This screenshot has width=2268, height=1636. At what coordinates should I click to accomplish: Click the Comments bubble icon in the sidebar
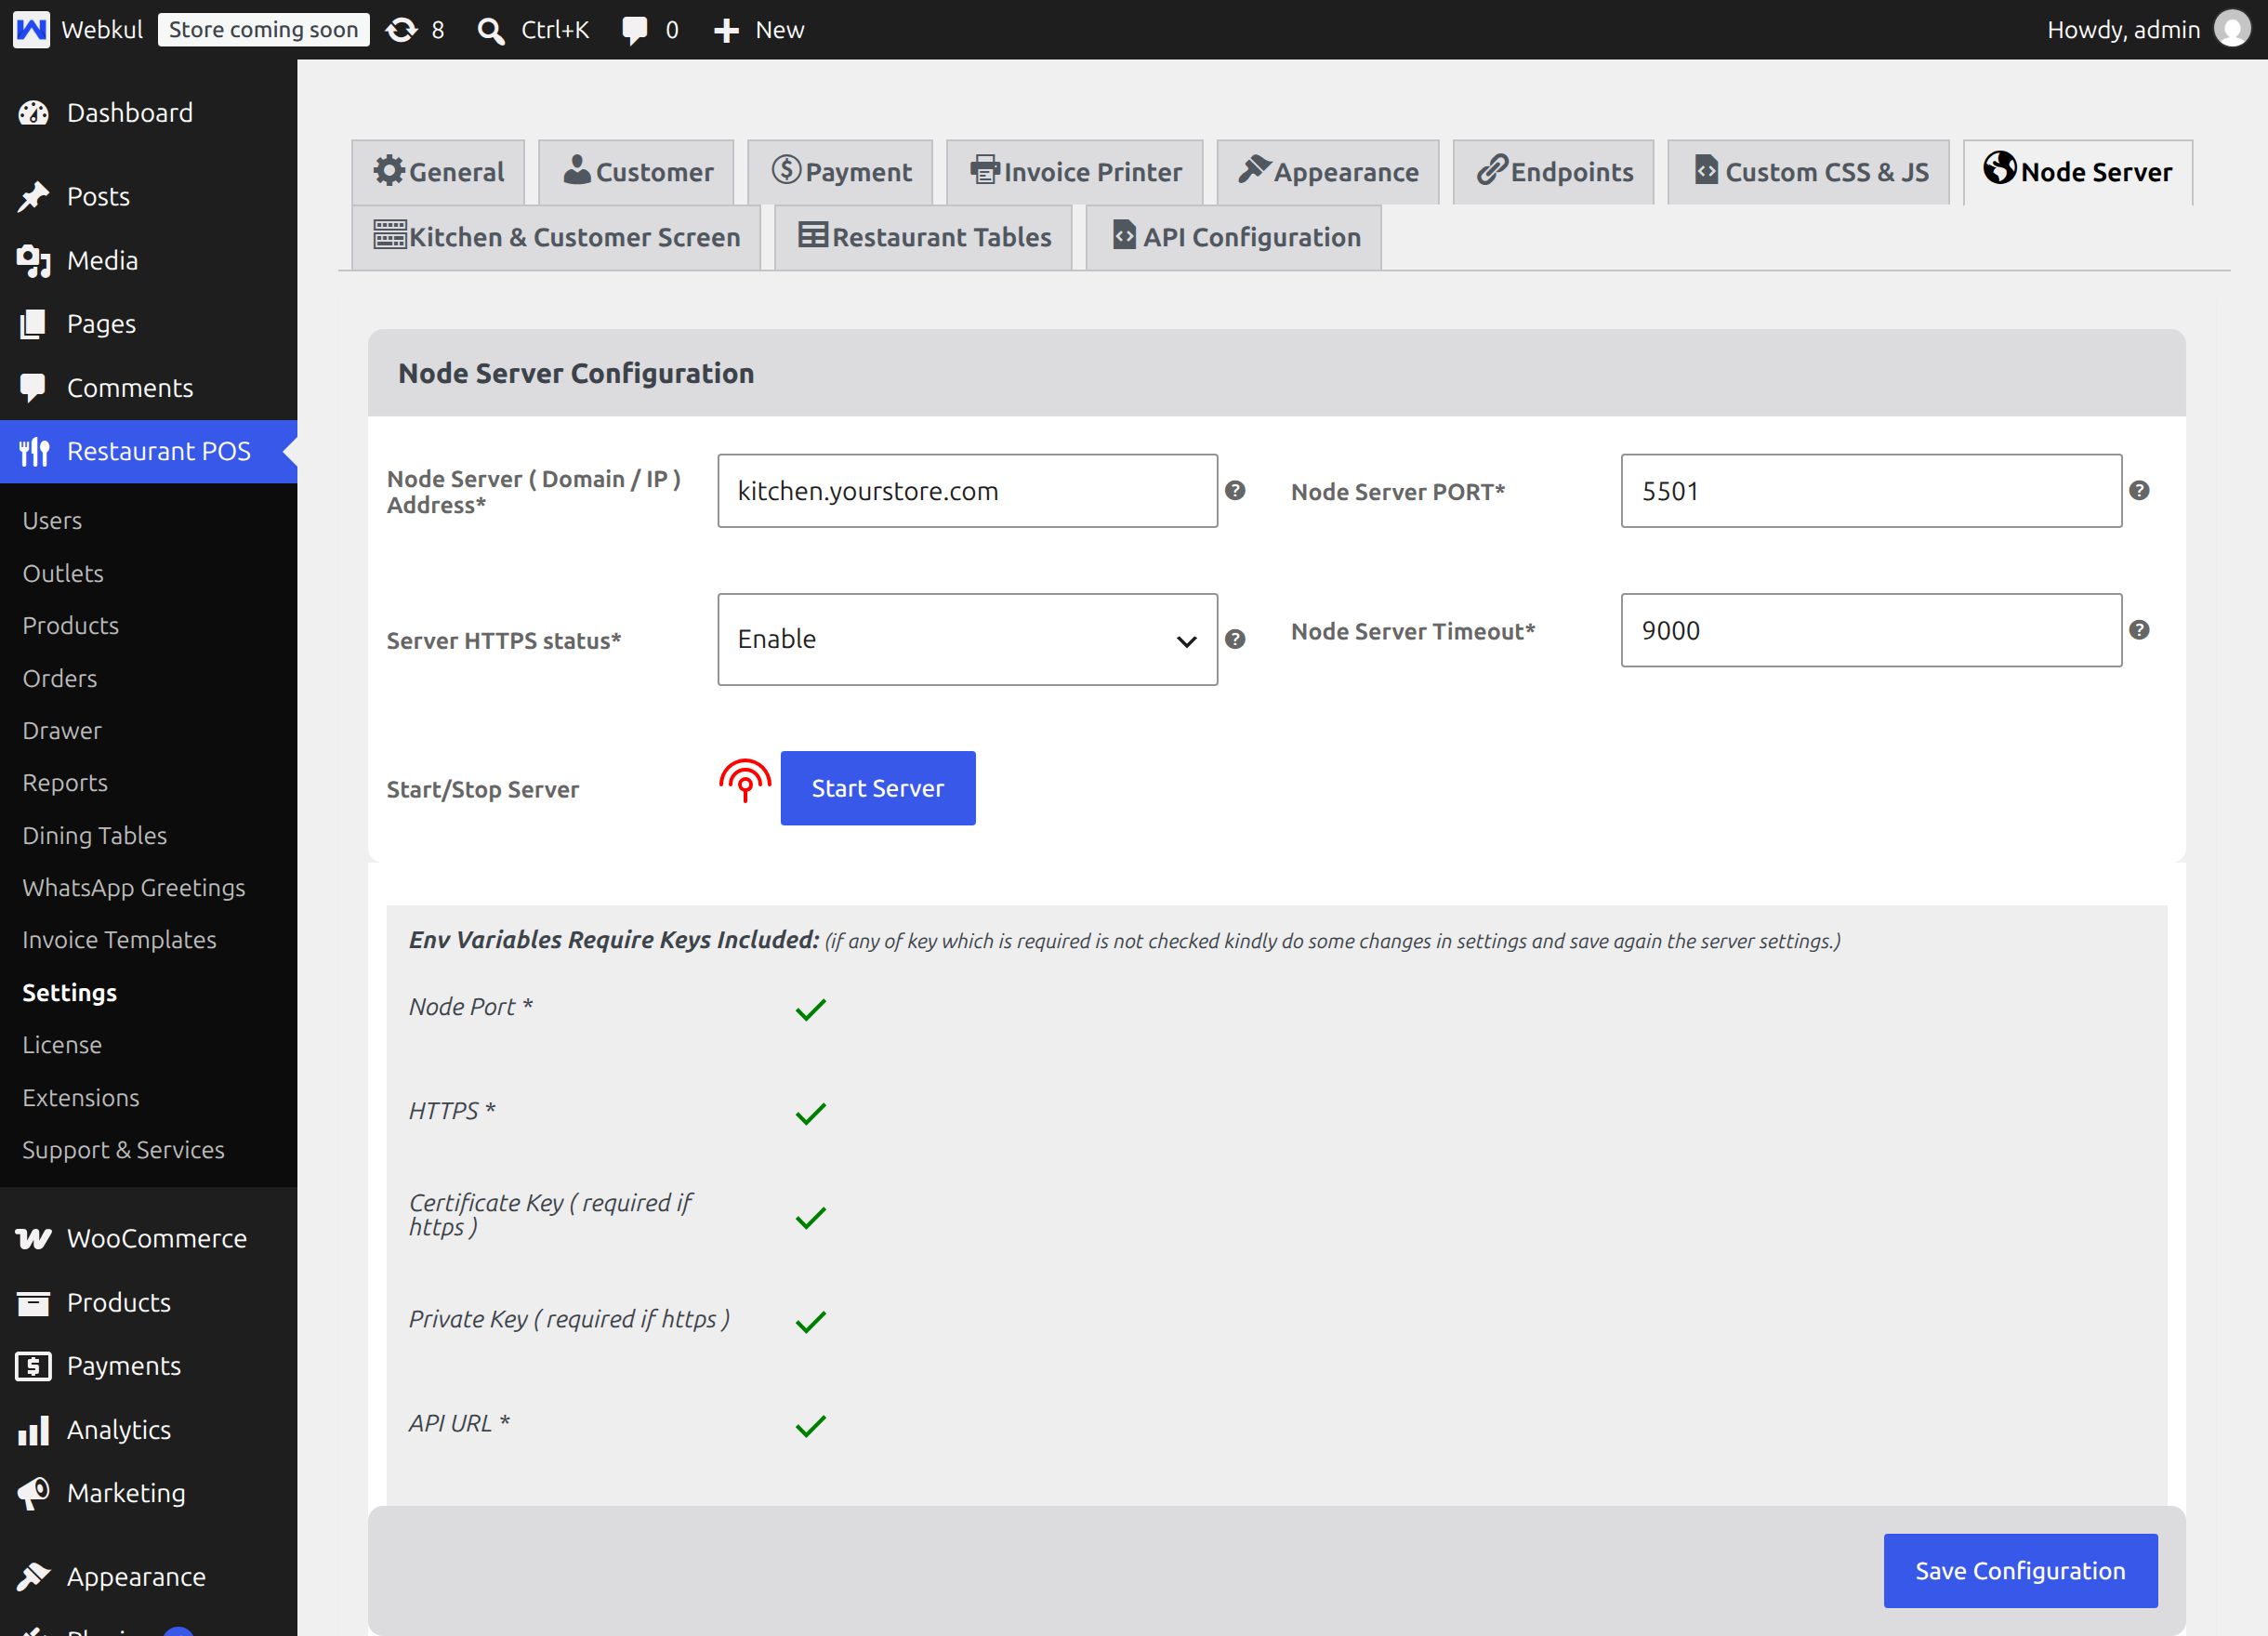click(x=33, y=388)
